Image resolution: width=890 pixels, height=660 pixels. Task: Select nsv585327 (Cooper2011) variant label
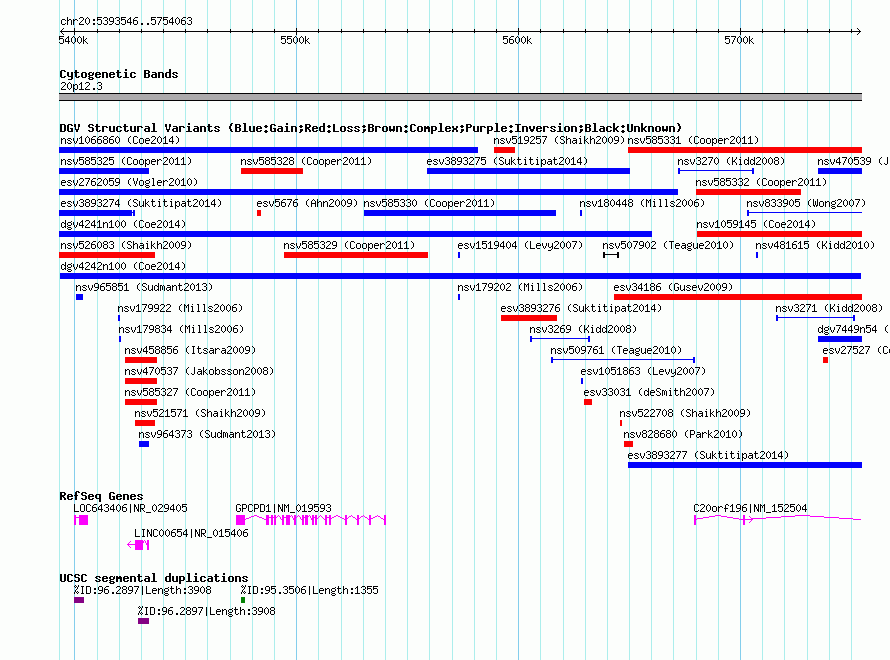[x=190, y=392]
